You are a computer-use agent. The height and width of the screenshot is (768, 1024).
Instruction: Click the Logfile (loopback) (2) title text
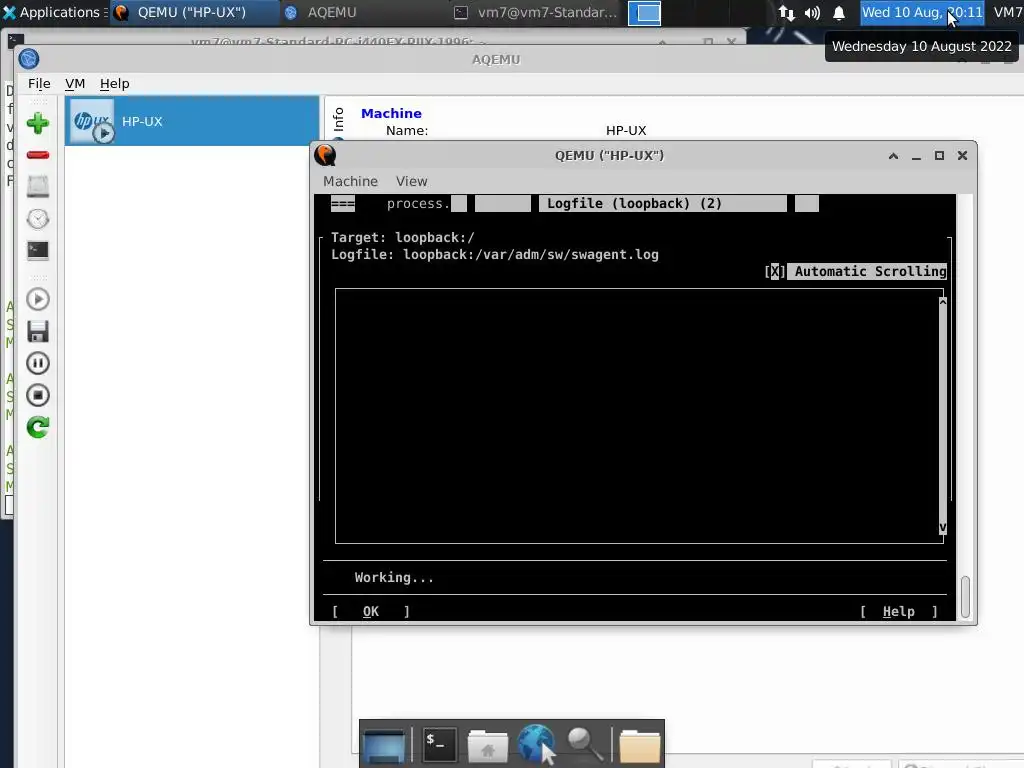pyautogui.click(x=634, y=204)
